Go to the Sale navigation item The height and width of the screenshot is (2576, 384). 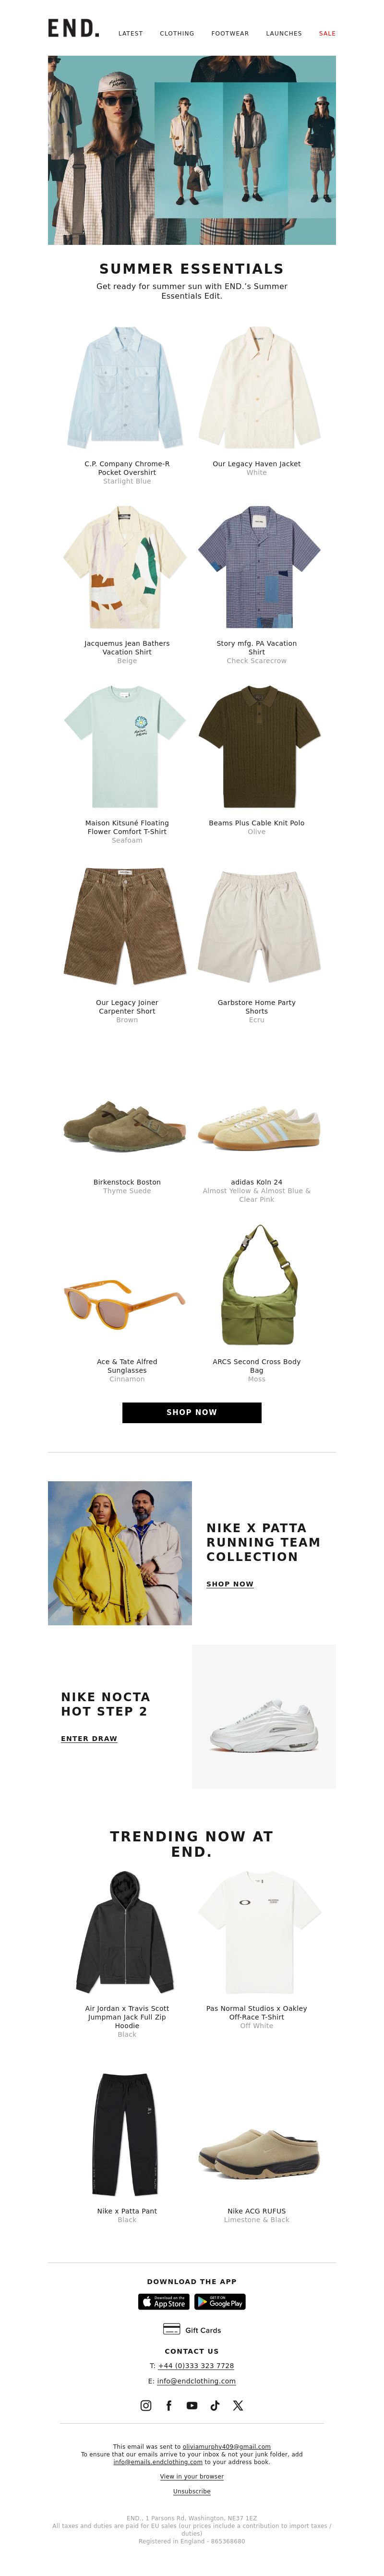click(327, 33)
